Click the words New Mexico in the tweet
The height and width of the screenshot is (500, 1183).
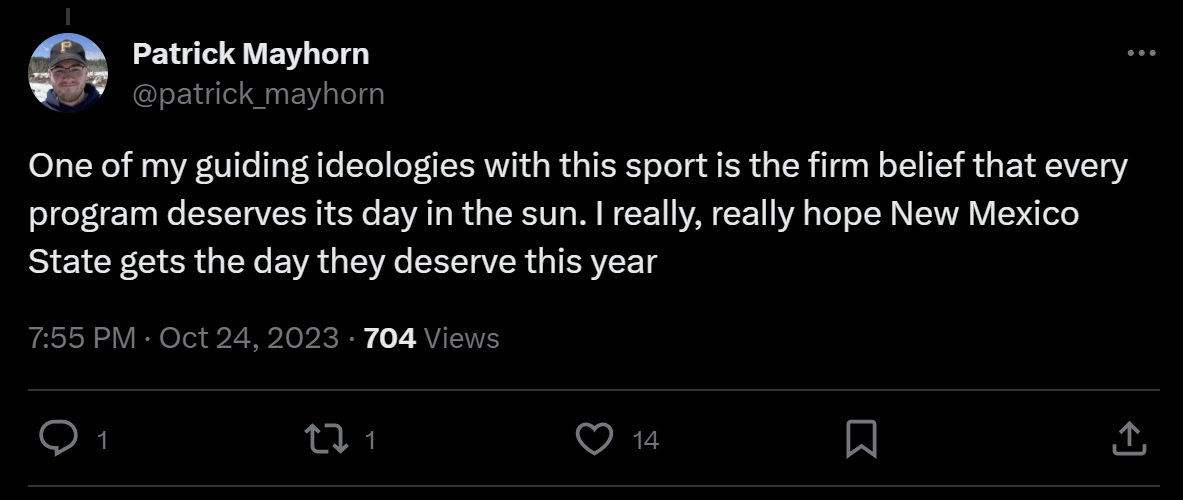[x=985, y=214]
